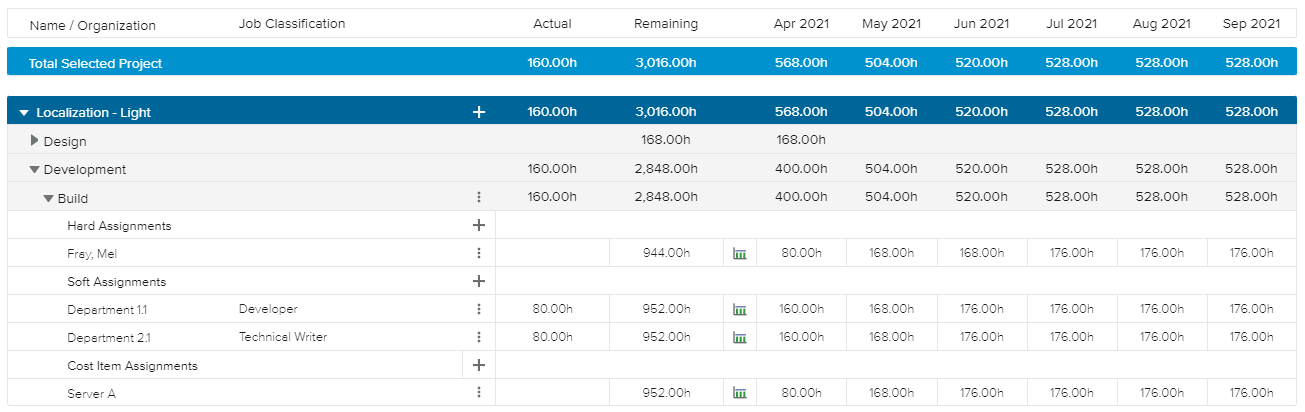
Task: Edit Apr 2021 hours for Fray, Mel
Action: pyautogui.click(x=801, y=254)
